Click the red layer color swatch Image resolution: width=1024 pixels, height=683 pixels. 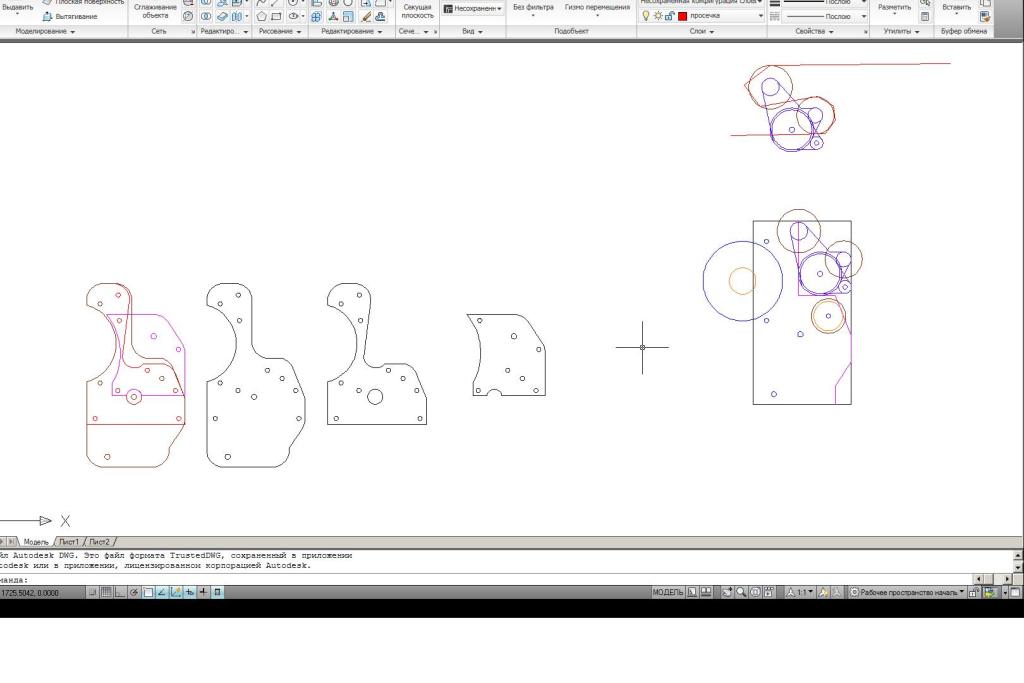coord(682,16)
